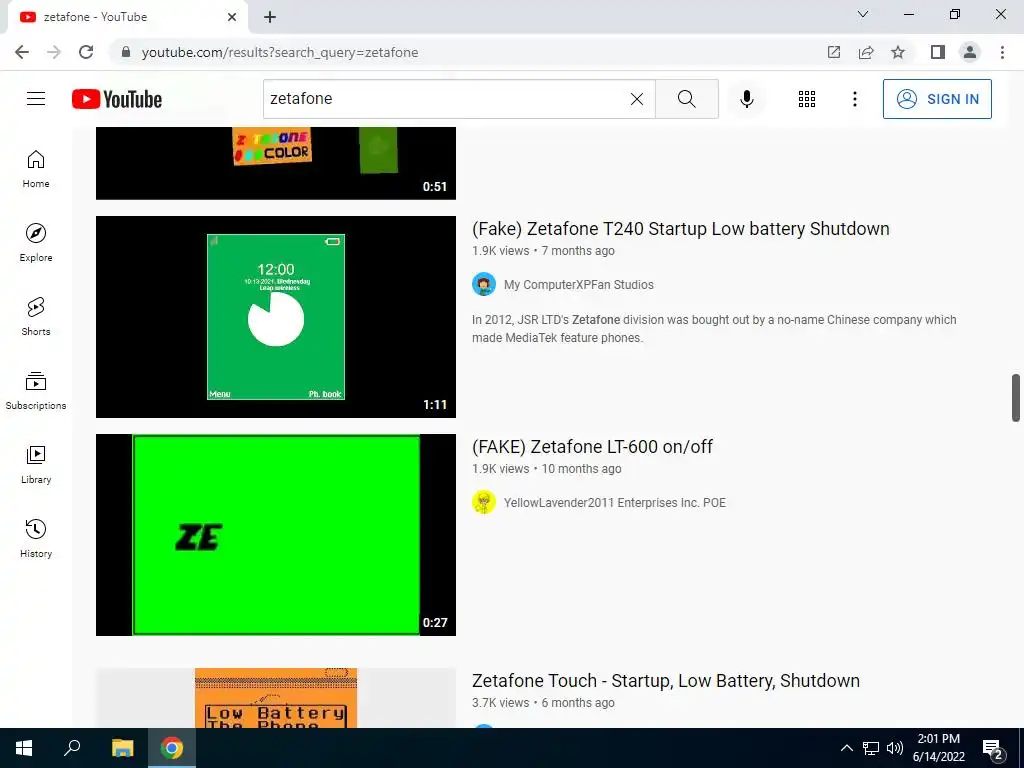Open History in sidebar
The width and height of the screenshot is (1024, 768).
(36, 538)
